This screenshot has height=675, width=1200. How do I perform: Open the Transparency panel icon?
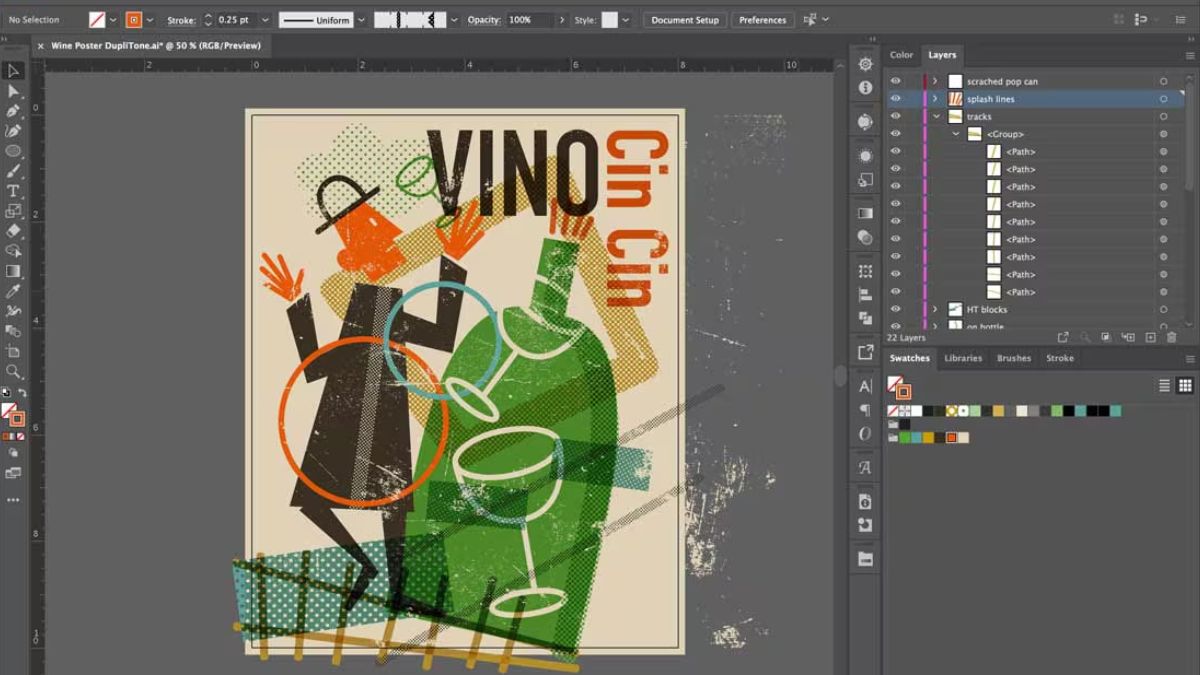(x=865, y=238)
